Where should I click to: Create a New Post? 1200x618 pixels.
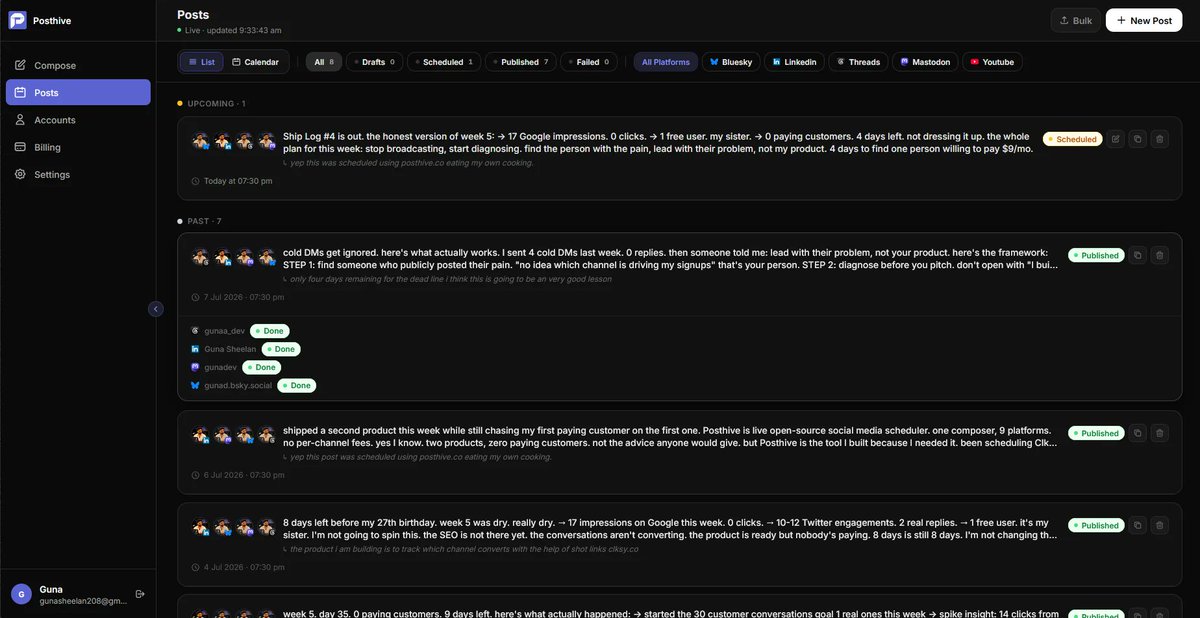[1143, 20]
